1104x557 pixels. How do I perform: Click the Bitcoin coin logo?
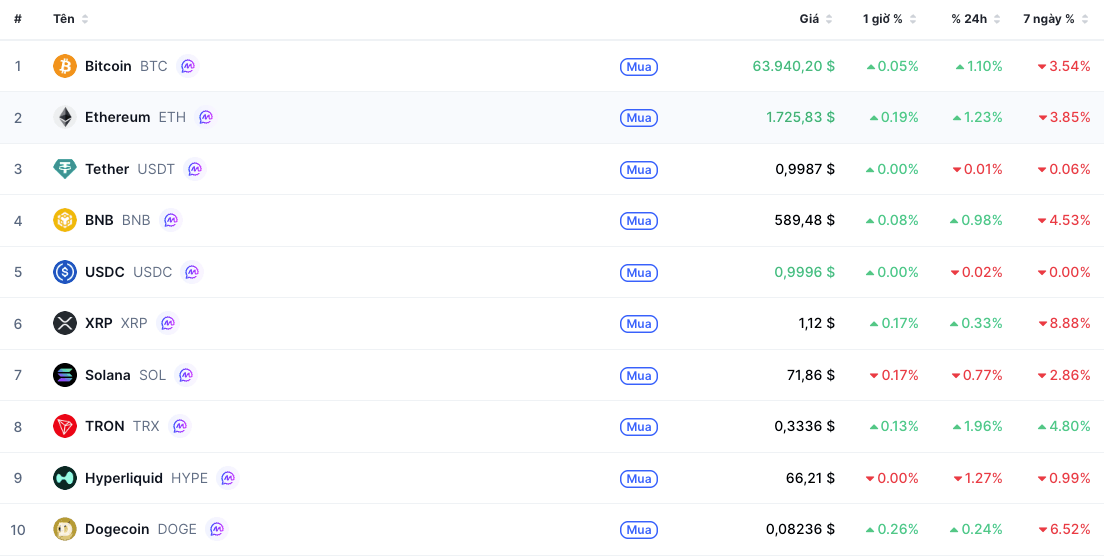pos(65,66)
